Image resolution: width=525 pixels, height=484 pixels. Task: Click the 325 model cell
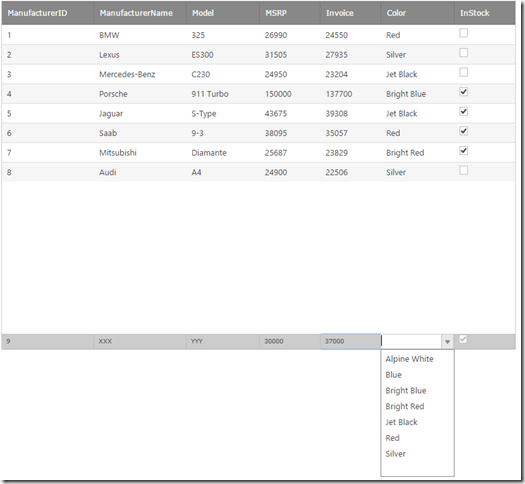click(223, 35)
